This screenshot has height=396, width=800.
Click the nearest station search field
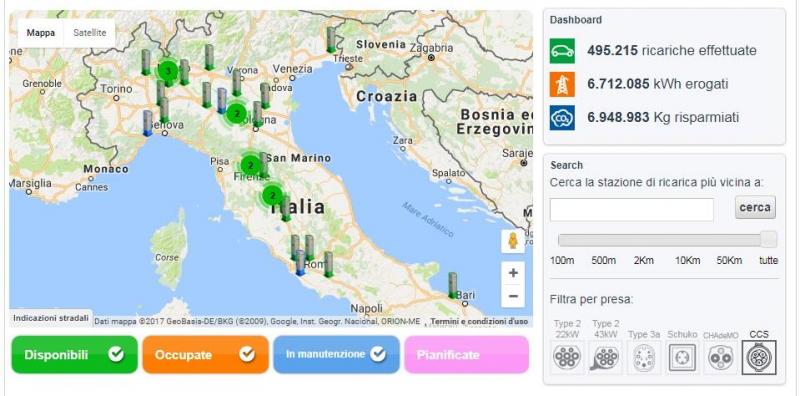[x=632, y=210]
